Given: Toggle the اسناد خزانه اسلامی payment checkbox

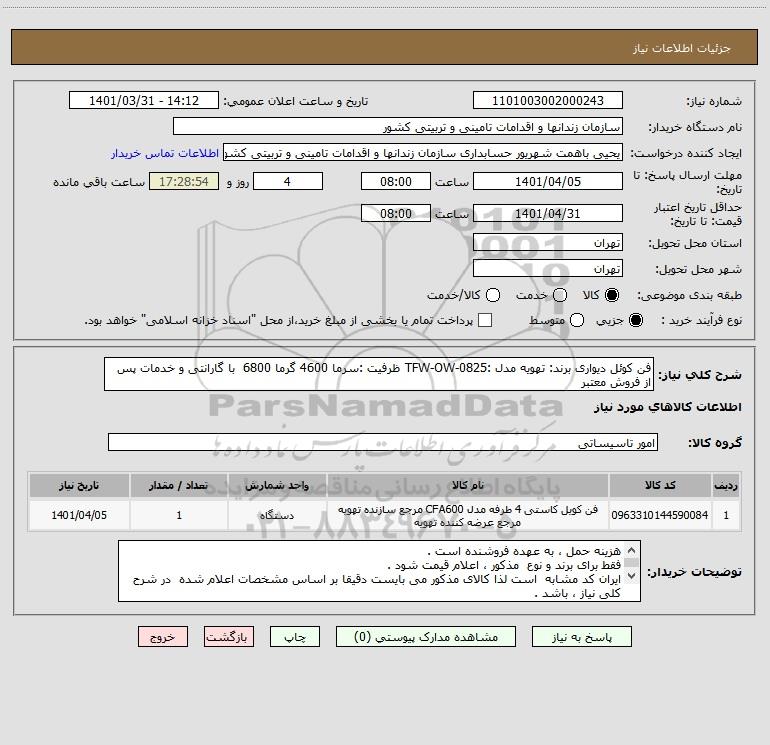Looking at the screenshot, I should 485,320.
